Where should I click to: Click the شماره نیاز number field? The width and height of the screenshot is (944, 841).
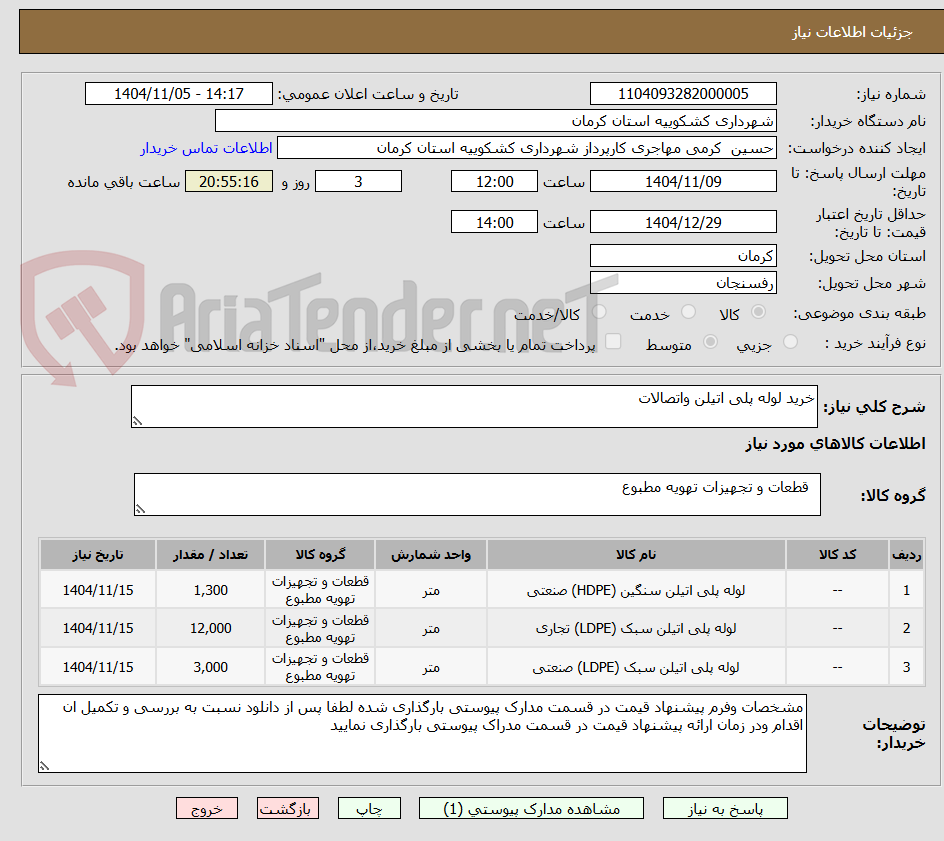click(683, 93)
